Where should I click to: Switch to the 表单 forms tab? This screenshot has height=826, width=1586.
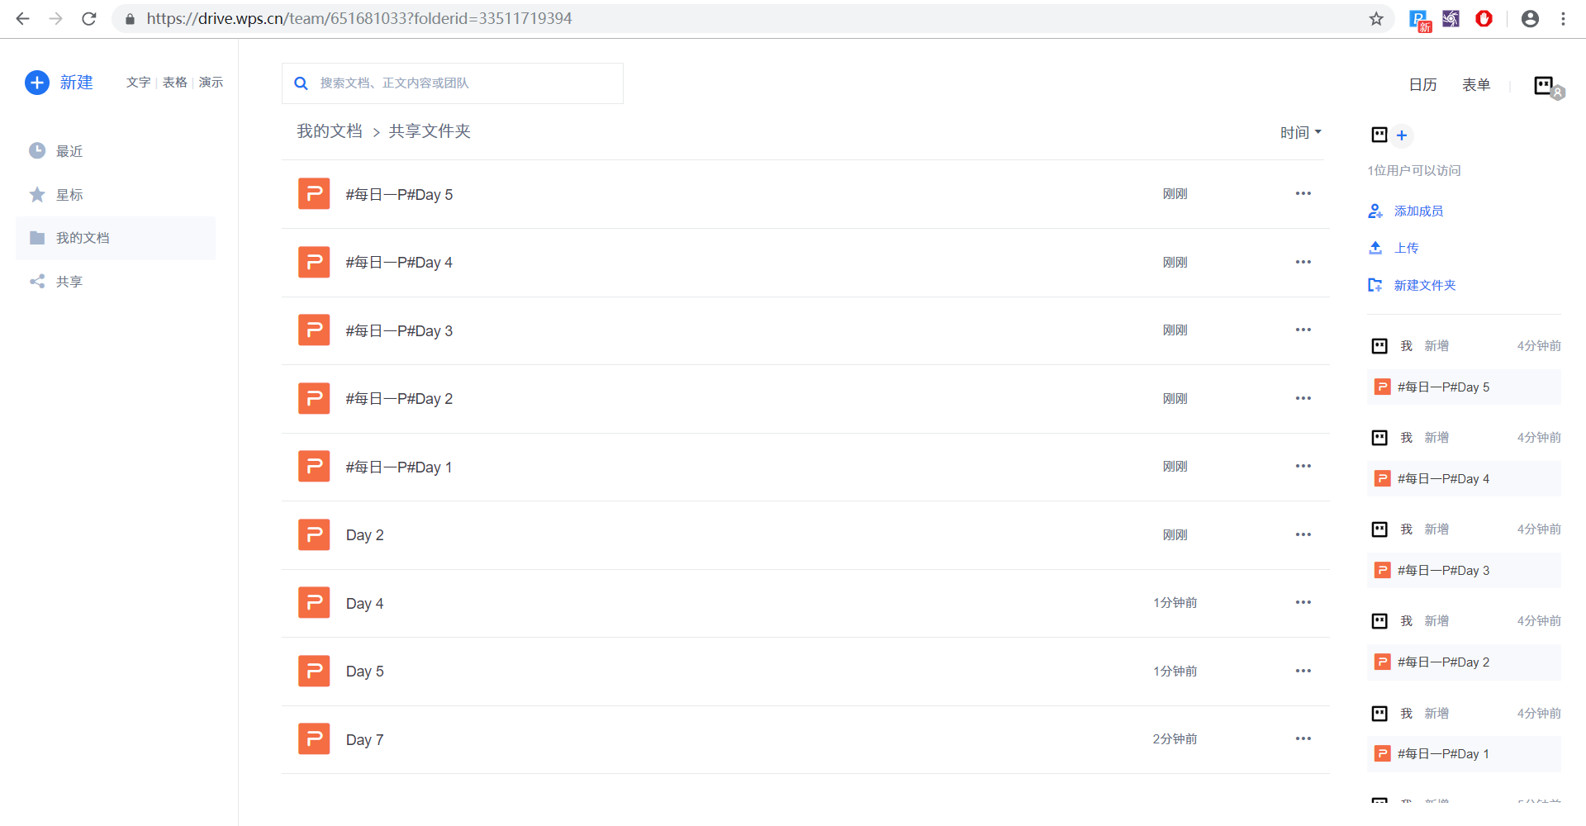(x=1476, y=85)
